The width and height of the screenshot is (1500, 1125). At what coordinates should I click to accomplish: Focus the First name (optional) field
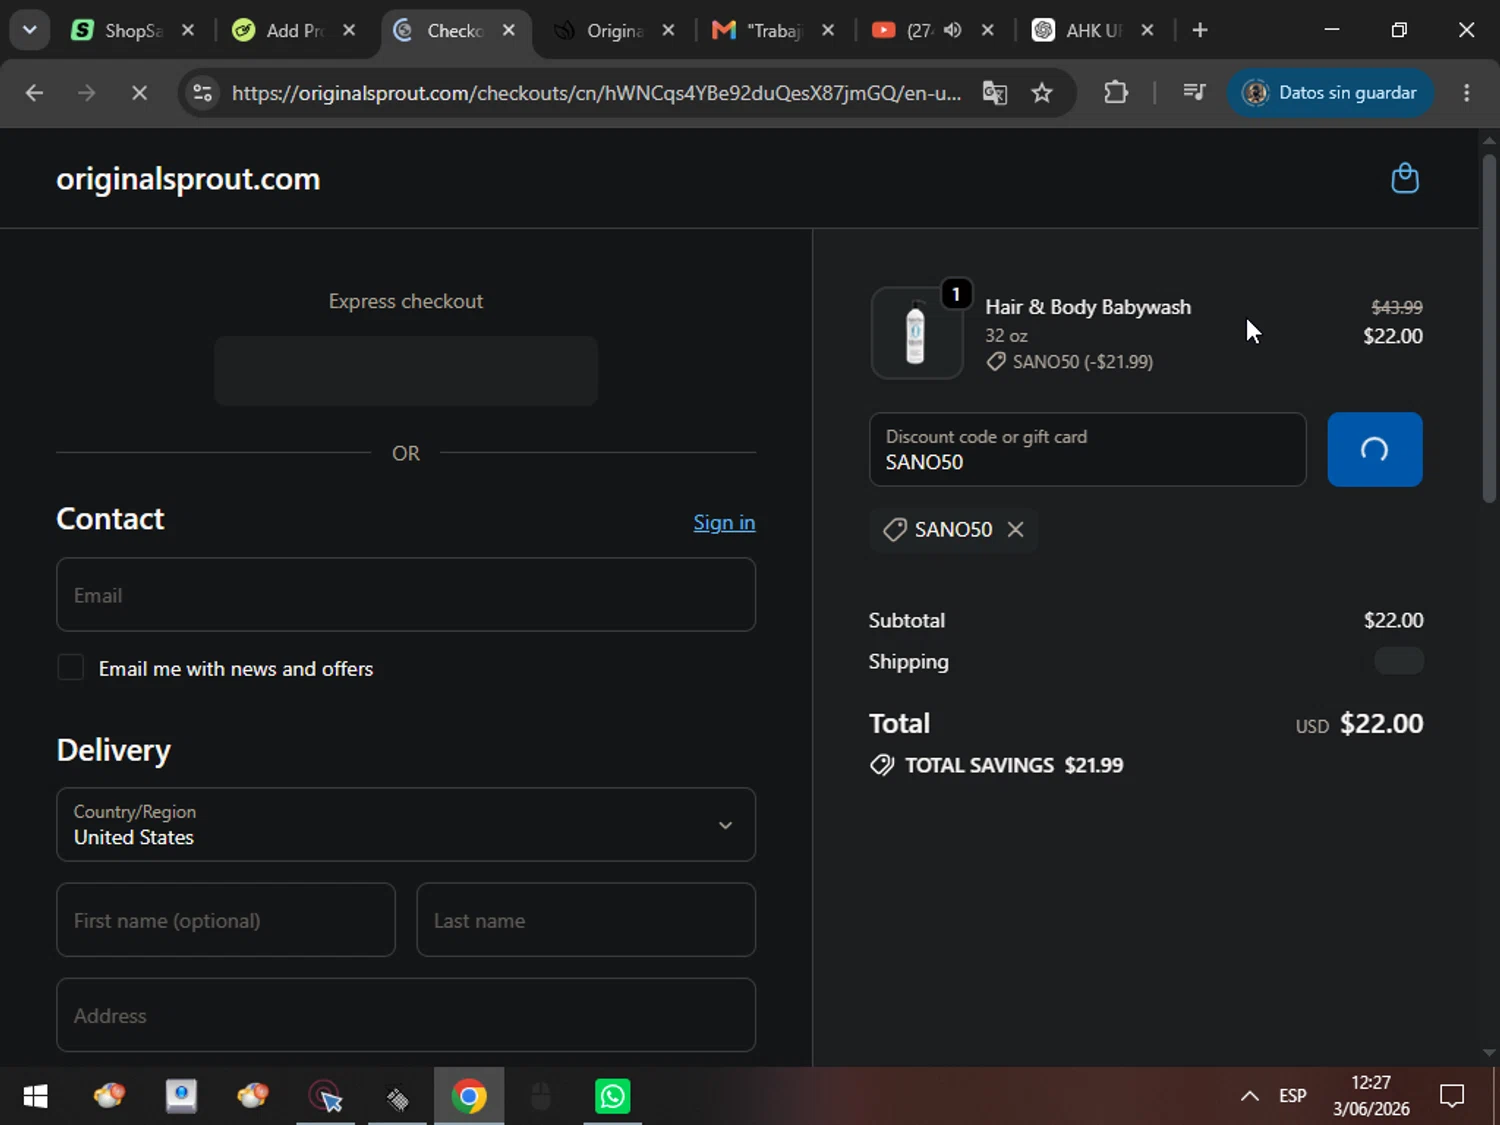[226, 920]
